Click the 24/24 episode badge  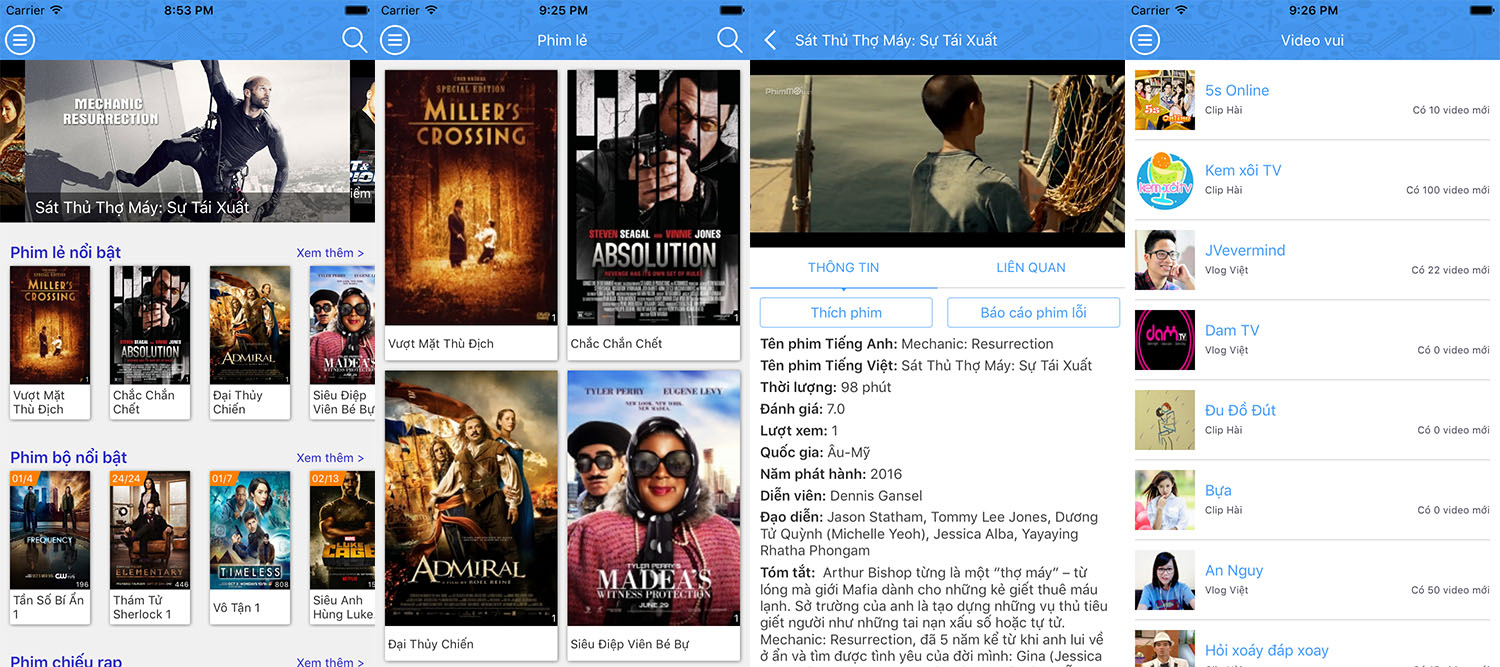coord(126,479)
